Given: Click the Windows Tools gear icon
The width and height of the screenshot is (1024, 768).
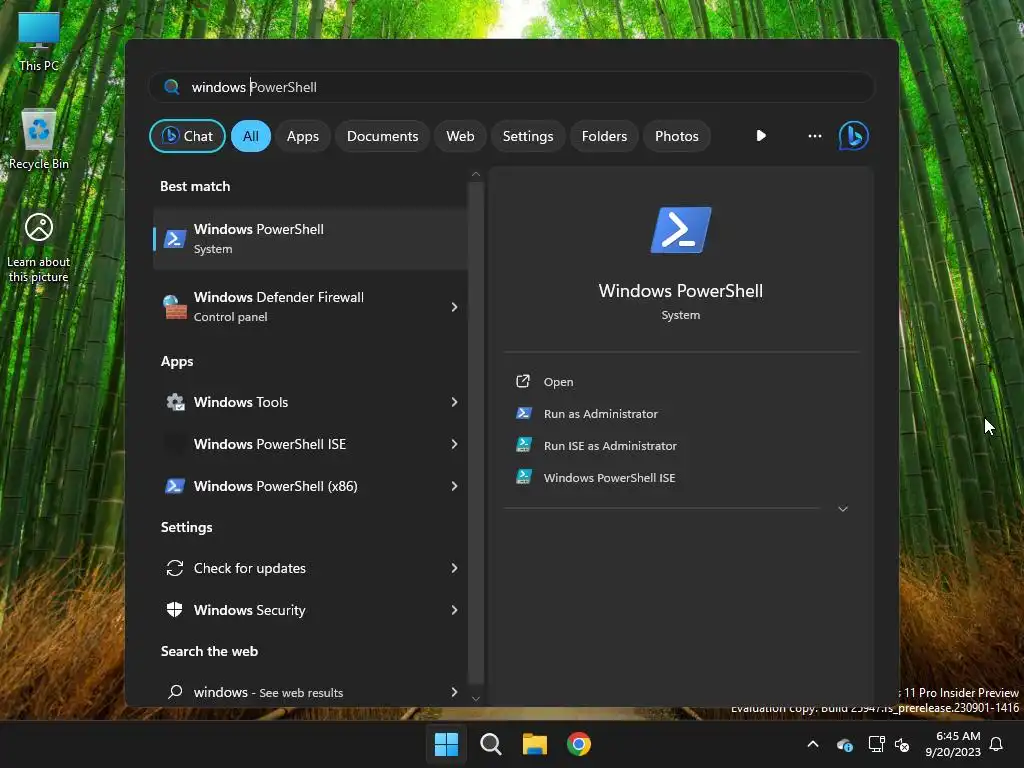Looking at the screenshot, I should click(x=175, y=402).
